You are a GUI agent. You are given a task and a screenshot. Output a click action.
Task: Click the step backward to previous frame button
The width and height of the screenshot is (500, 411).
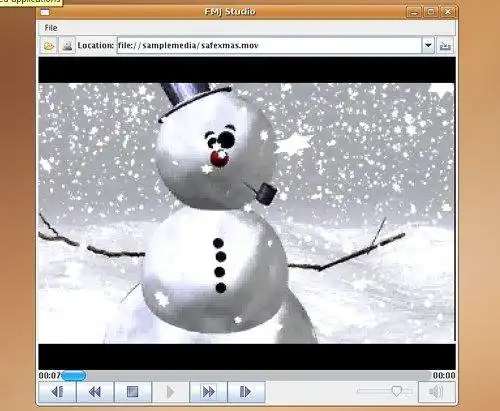click(57, 392)
